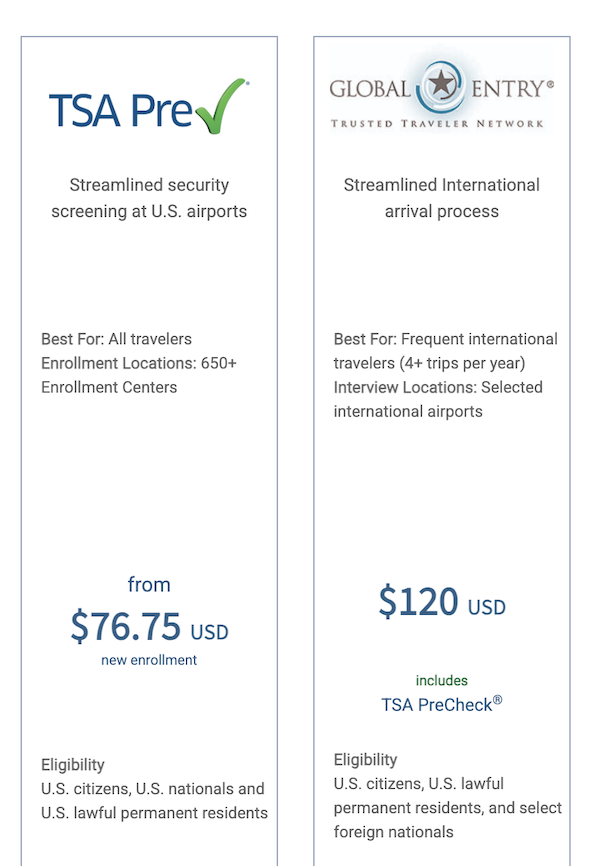Click Interview Locations: Selected airports text
The width and height of the screenshot is (600, 866).
click(438, 399)
